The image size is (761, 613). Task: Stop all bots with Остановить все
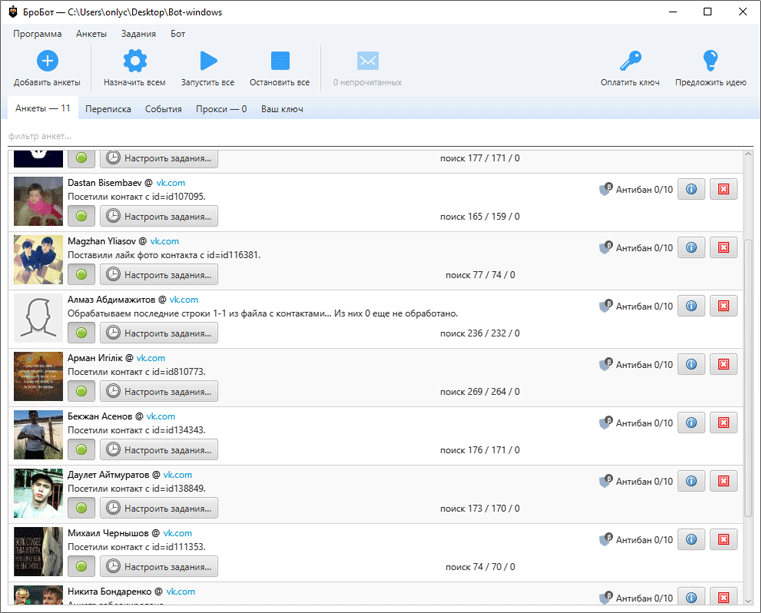[x=280, y=61]
